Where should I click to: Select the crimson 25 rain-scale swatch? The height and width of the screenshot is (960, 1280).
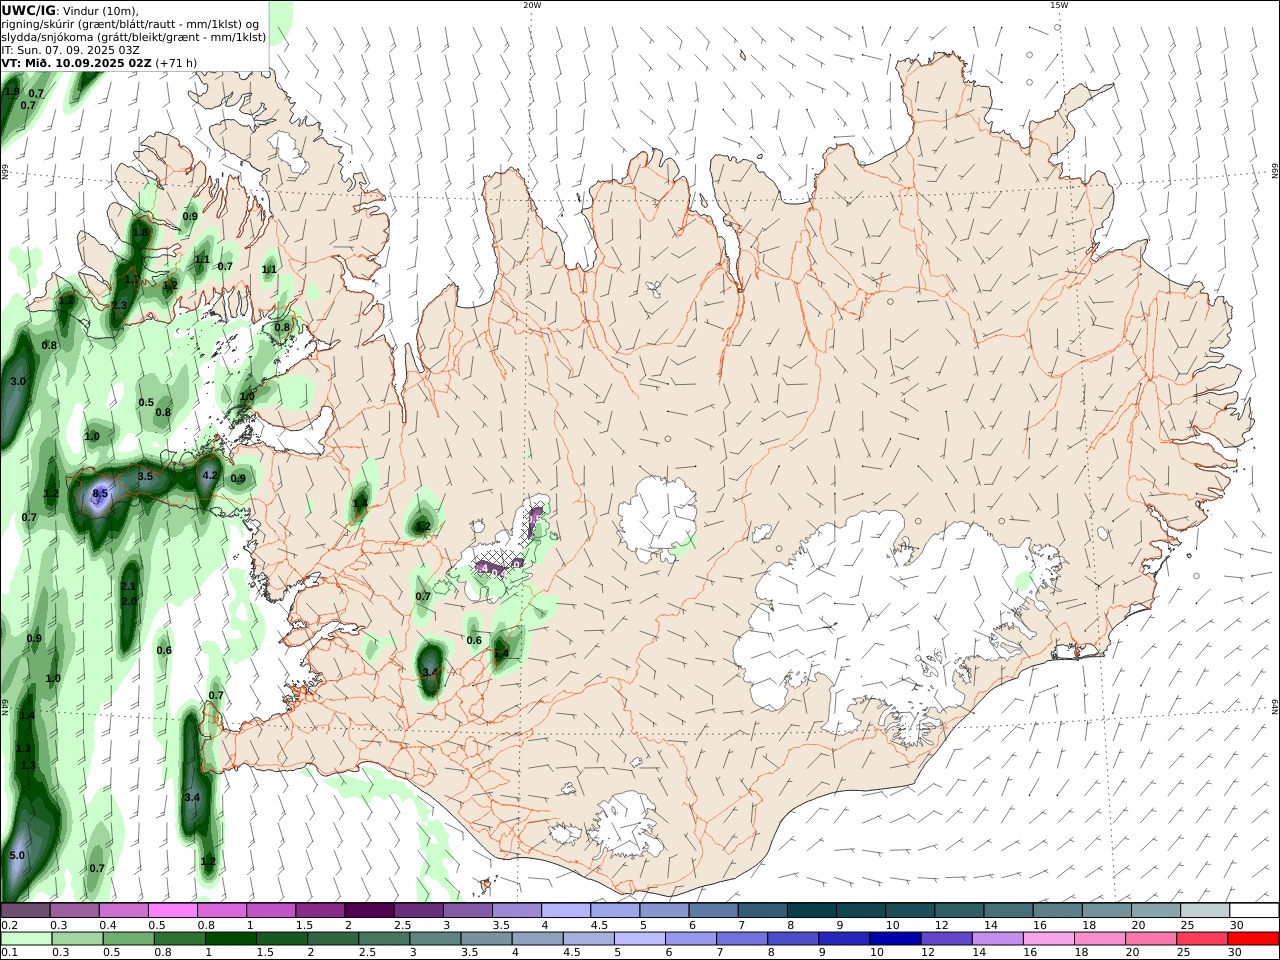tap(1201, 939)
